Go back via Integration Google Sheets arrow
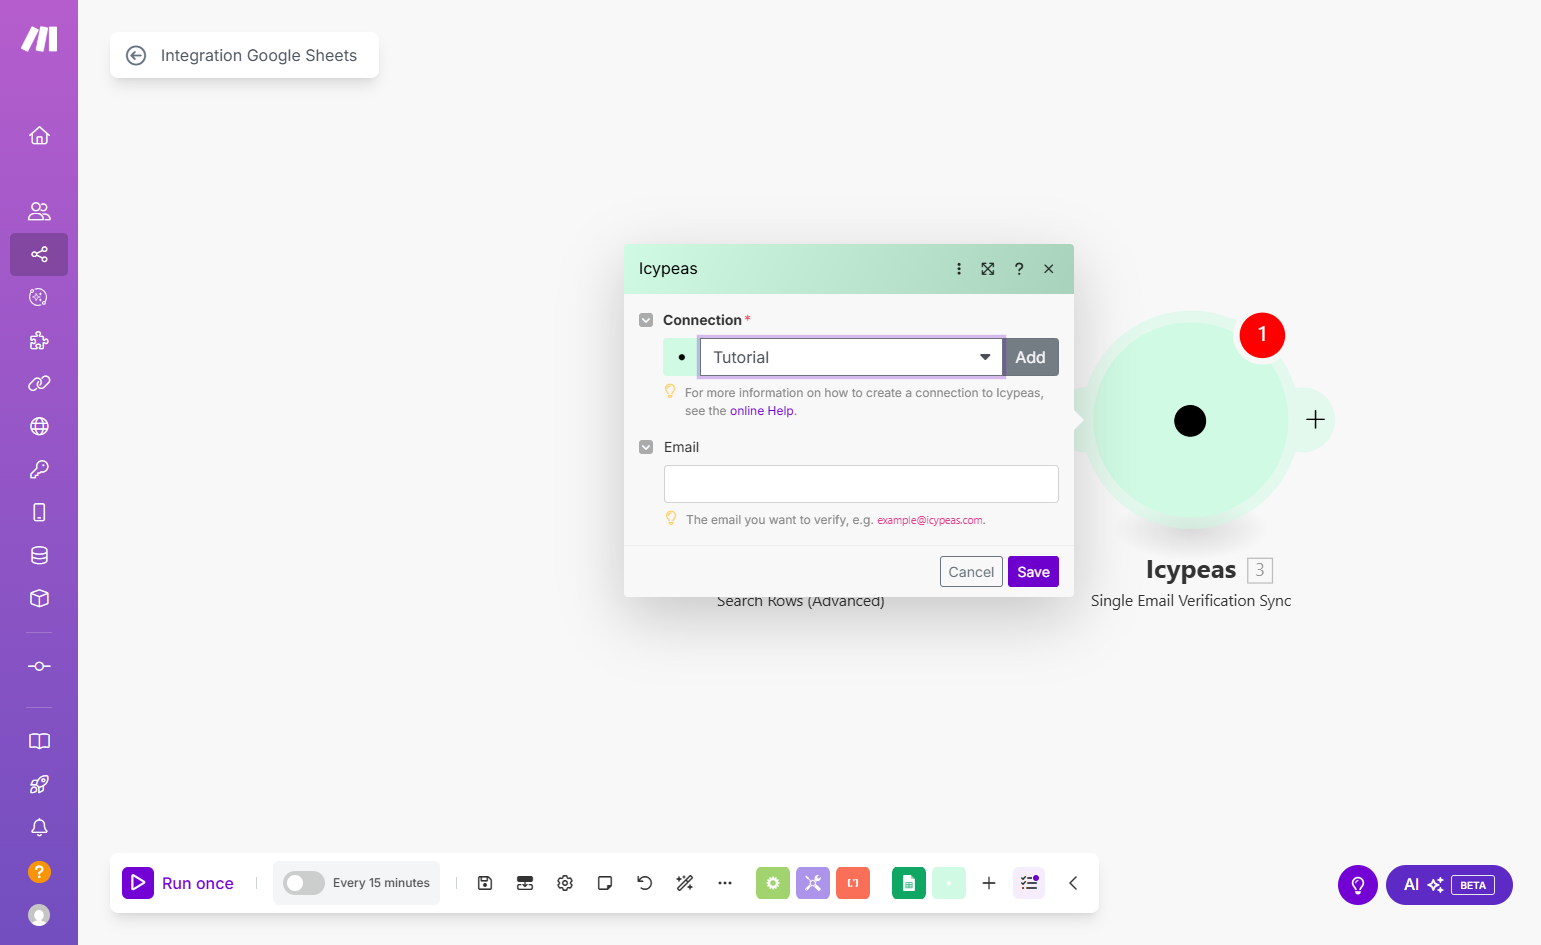This screenshot has height=945, width=1541. click(136, 56)
